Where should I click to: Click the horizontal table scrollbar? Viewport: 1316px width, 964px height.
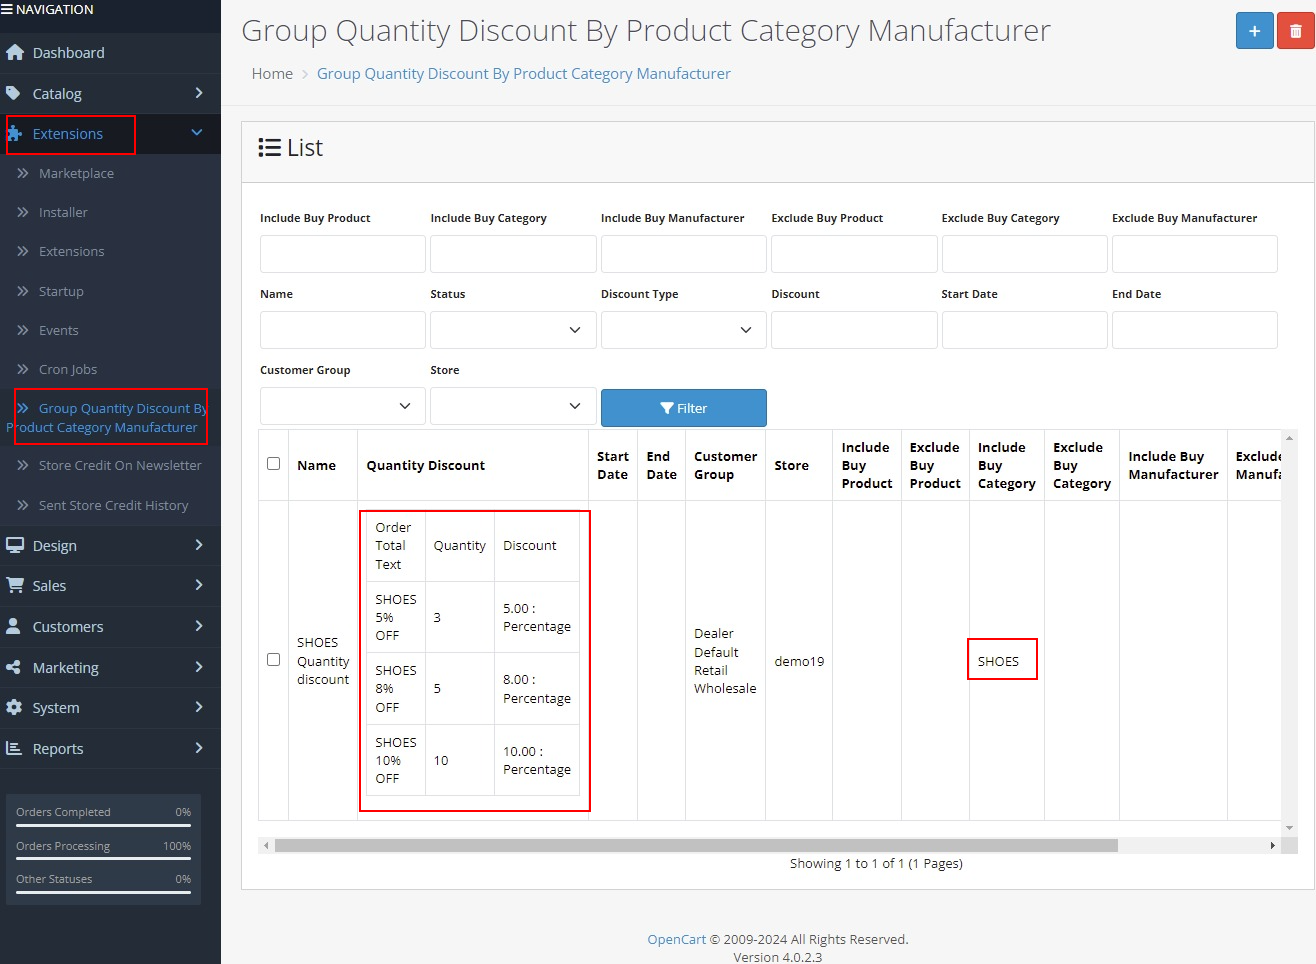click(x=695, y=846)
